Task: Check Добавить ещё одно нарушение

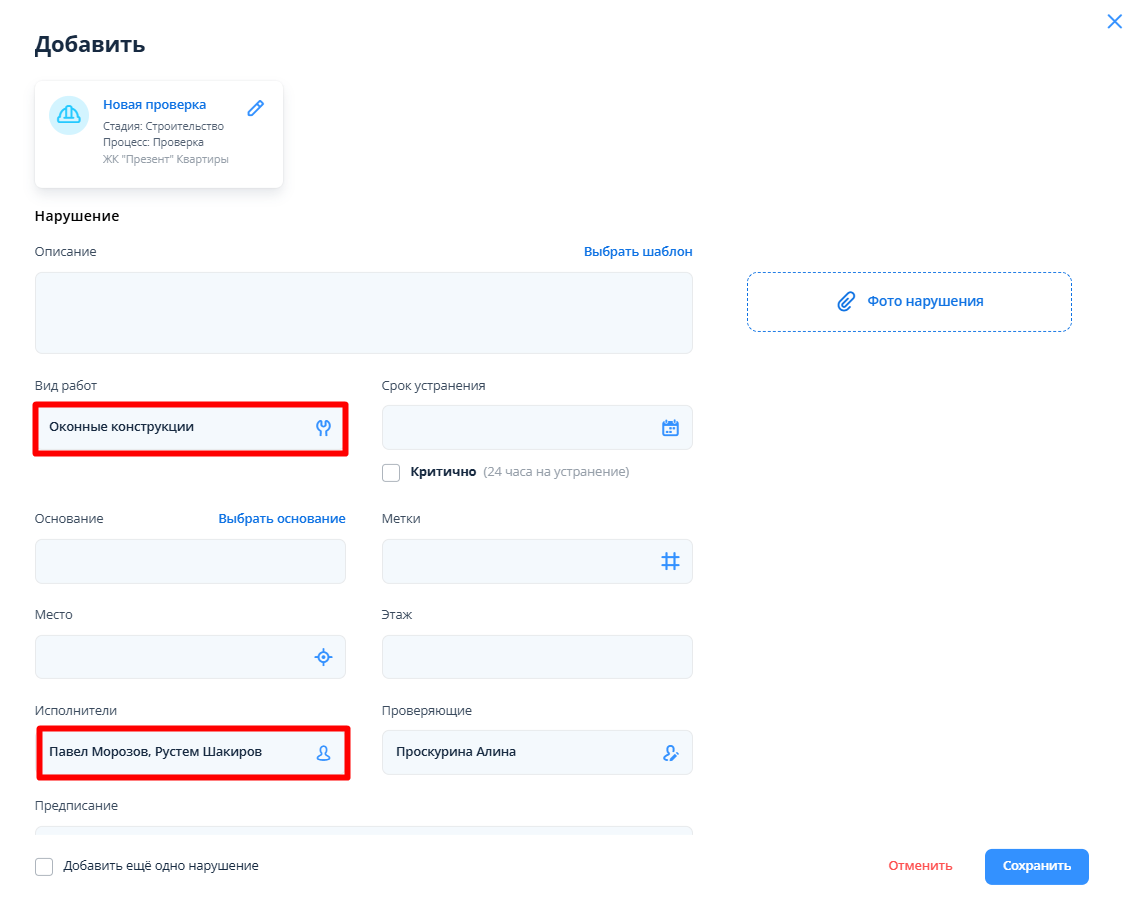Action: tap(44, 866)
